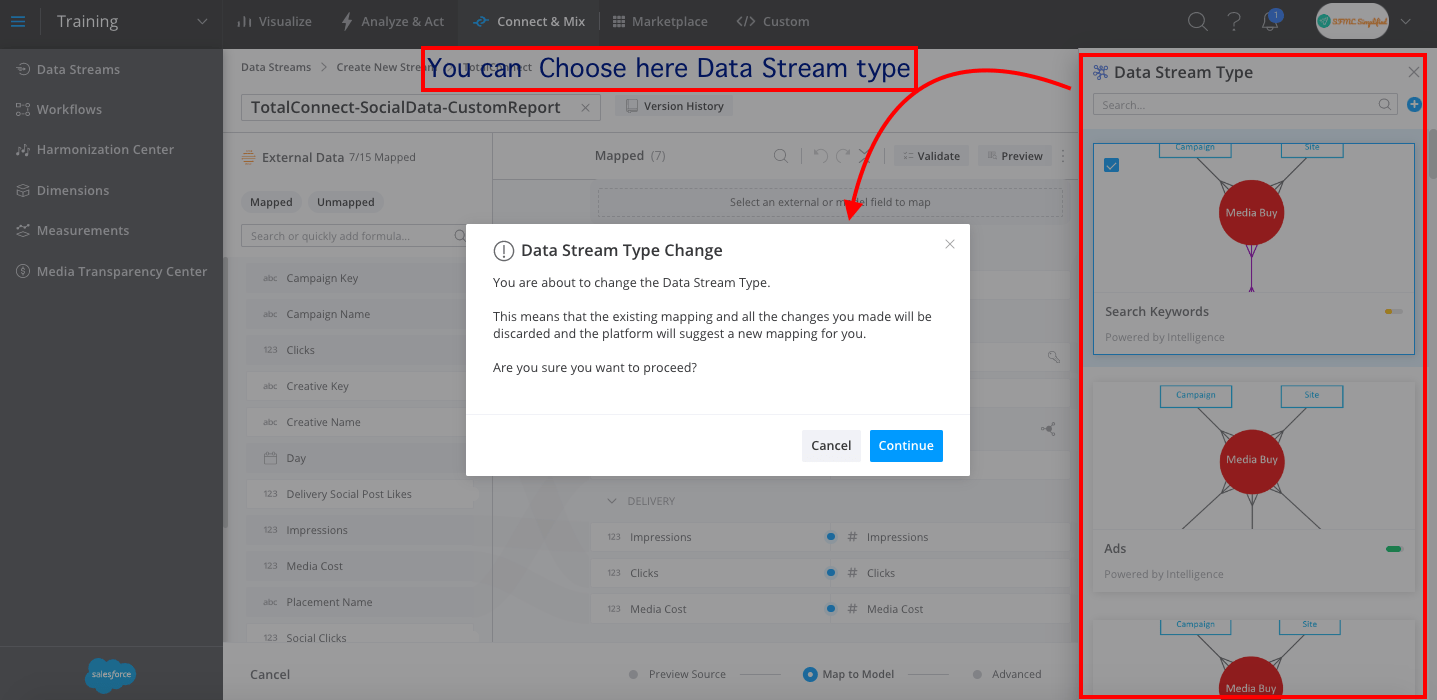Viewport: 1437px width, 700px height.
Task: Click the user profile avatar
Action: coord(1352,21)
